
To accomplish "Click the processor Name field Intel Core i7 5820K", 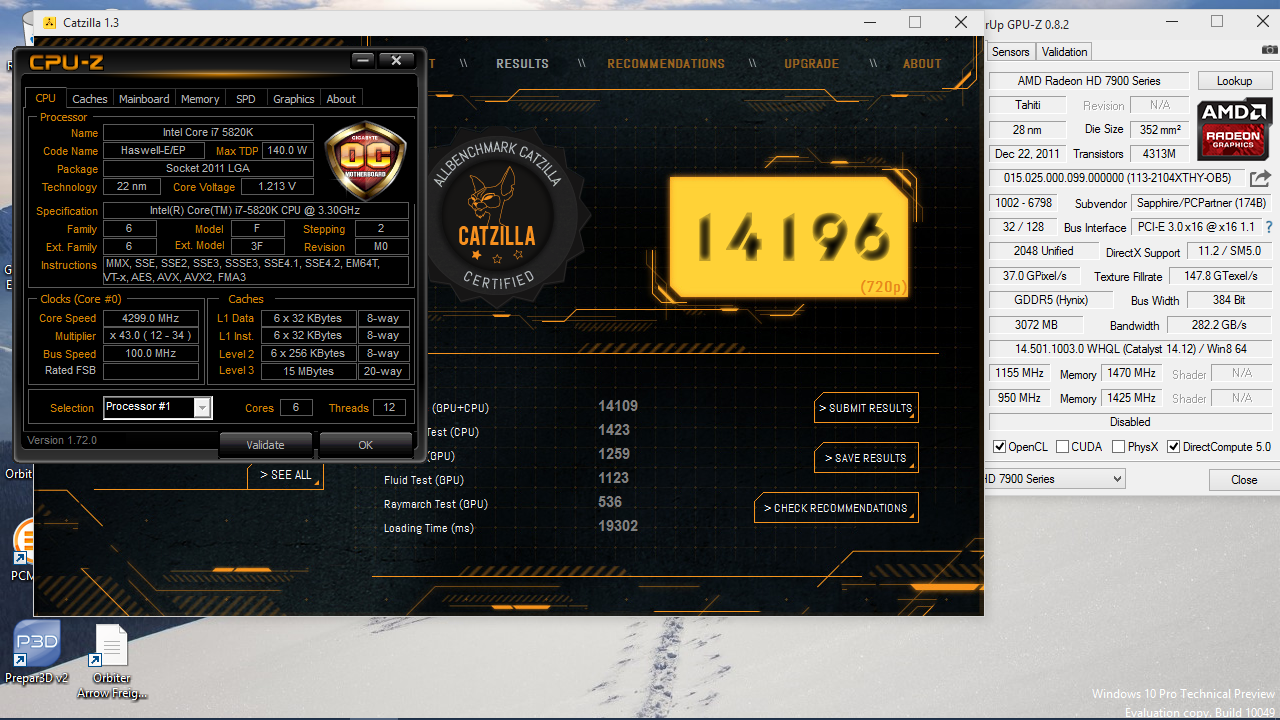I will (x=208, y=133).
